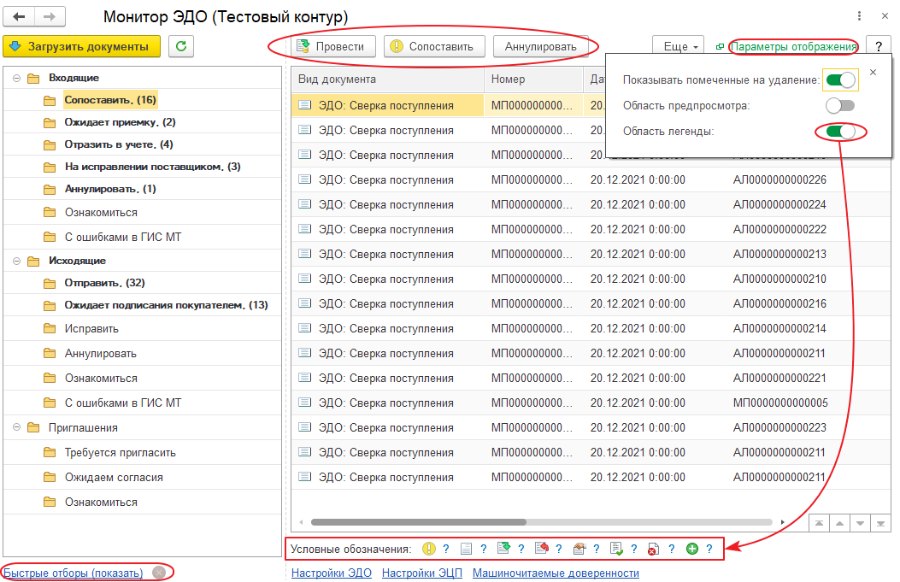
Task: Click the red-cross document icon in the legend
Action: [653, 549]
